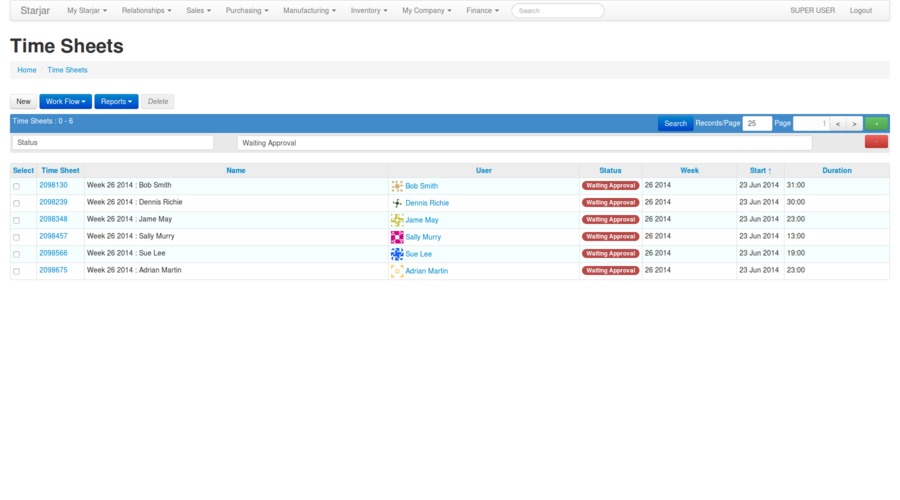This screenshot has width=900, height=500.
Task: Click Adrian Martin's avatar icon
Action: point(397,271)
